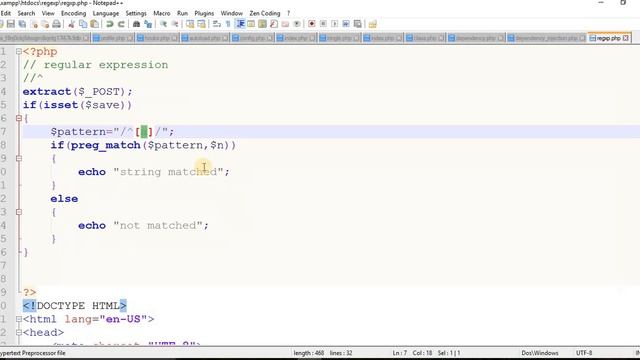Close the dependency_injection.php tab
The height and width of the screenshot is (360, 640).
tap(582, 38)
